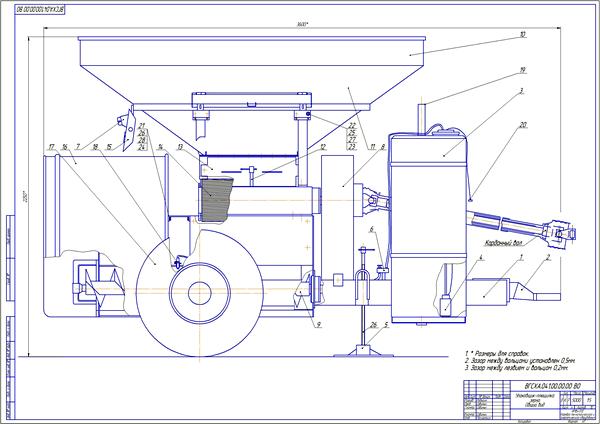Select callout number 17

(52, 147)
